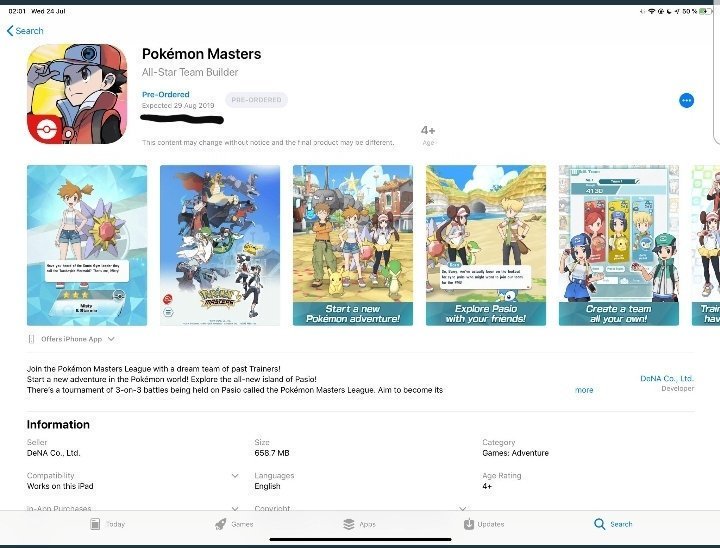The width and height of the screenshot is (720, 548).
Task: Tap the Games rocket icon
Action: point(221,524)
